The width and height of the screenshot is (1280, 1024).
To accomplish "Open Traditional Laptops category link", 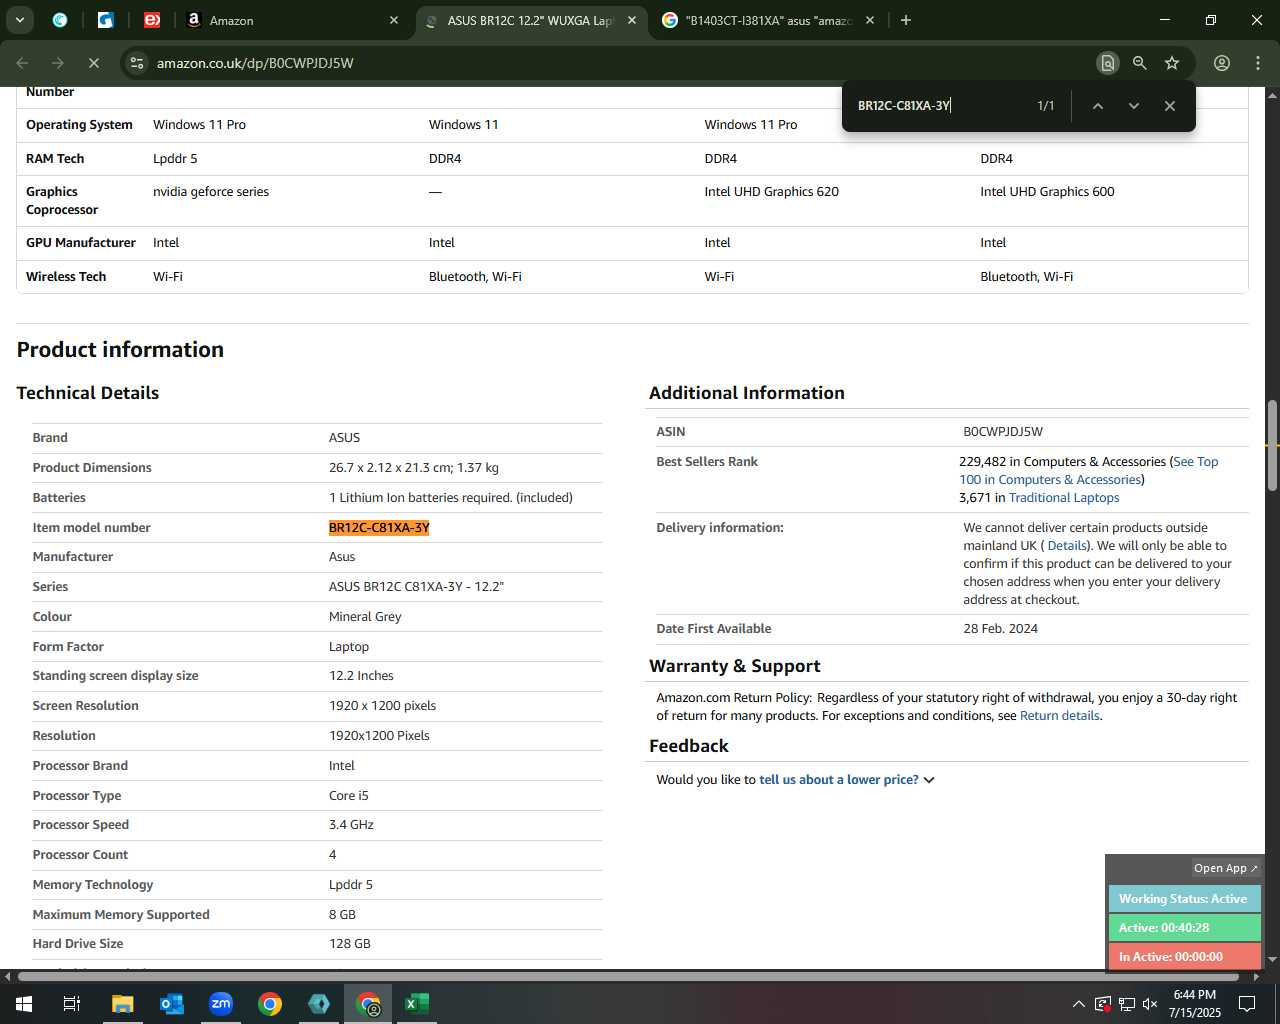I will coord(1064,498).
